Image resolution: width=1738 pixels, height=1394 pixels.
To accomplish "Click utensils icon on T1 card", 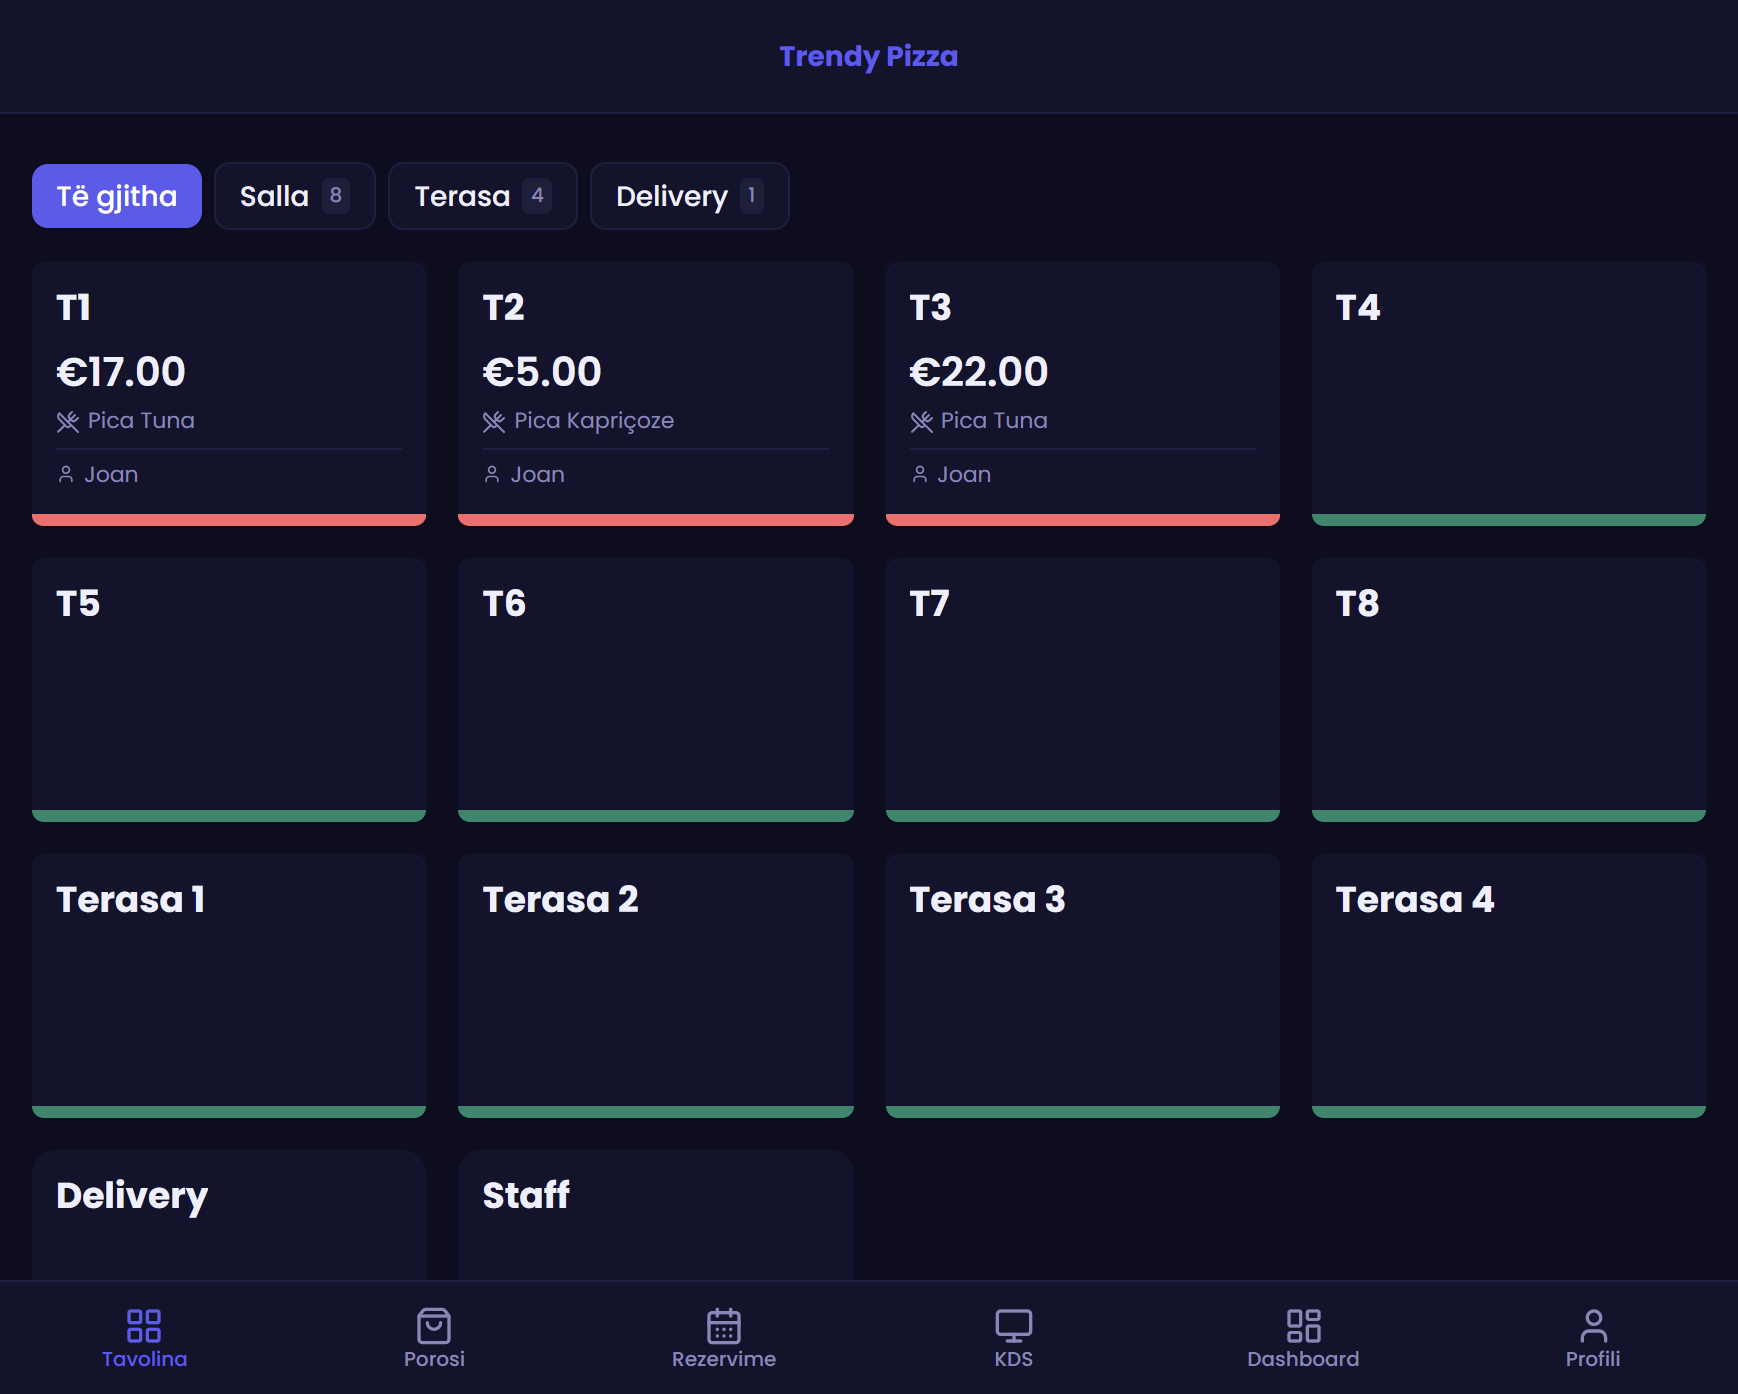I will click(68, 422).
